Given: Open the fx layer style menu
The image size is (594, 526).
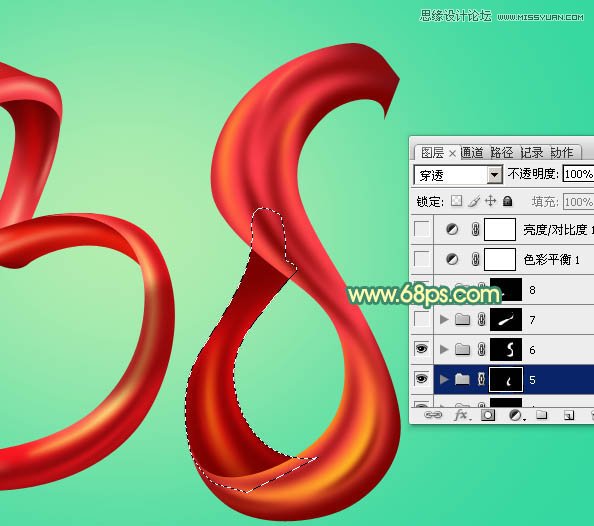Looking at the screenshot, I should 462,415.
